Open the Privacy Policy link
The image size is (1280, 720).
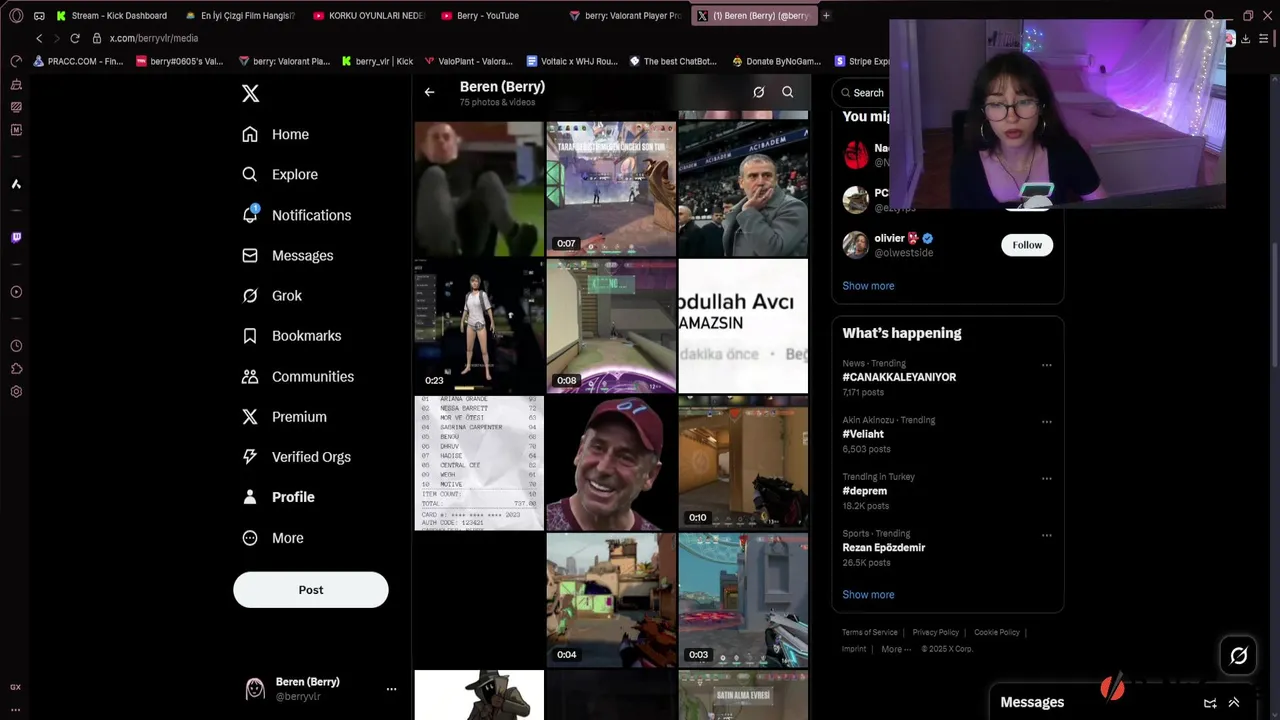point(936,632)
